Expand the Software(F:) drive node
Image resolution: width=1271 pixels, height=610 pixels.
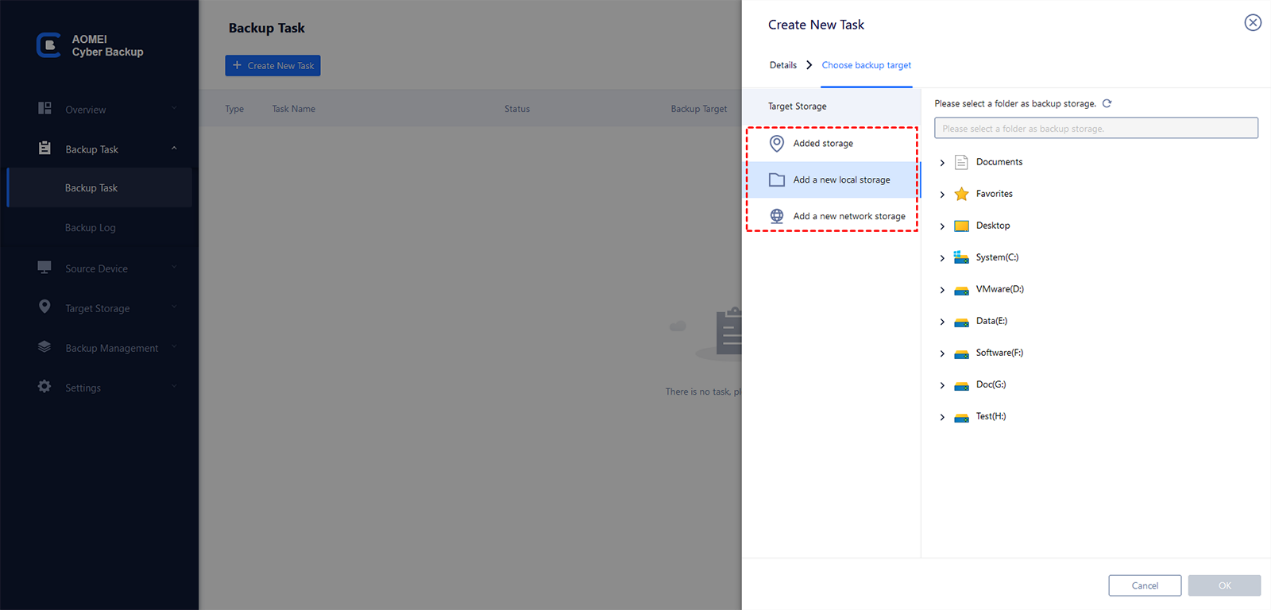pyautogui.click(x=942, y=354)
